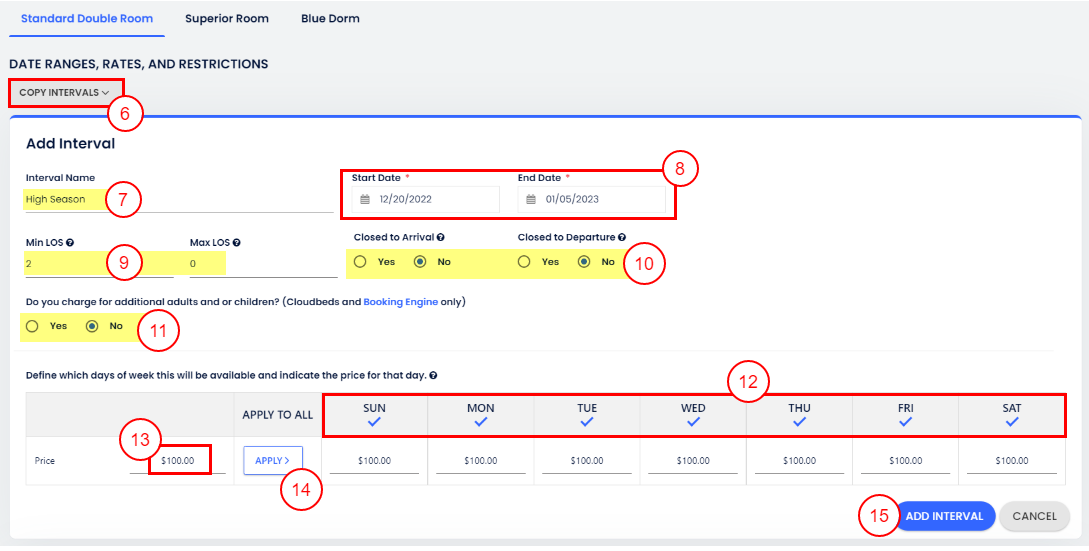Click the Interval Name input field
This screenshot has width=1089, height=551.
(180, 199)
